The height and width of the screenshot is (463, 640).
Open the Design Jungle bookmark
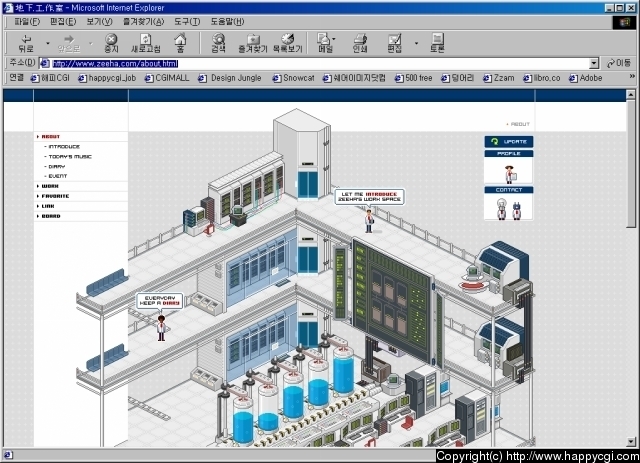(x=230, y=78)
